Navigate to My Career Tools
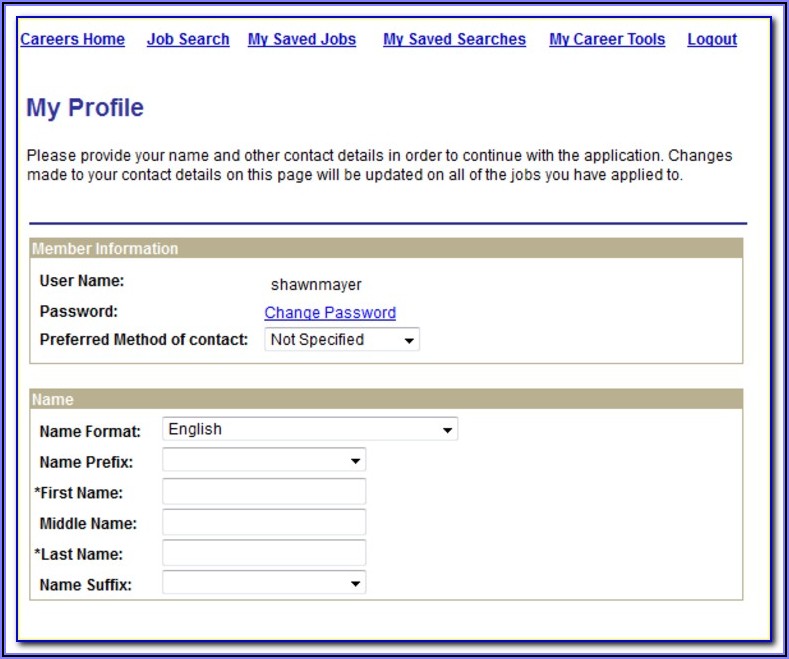The image size is (789, 659). coord(607,39)
